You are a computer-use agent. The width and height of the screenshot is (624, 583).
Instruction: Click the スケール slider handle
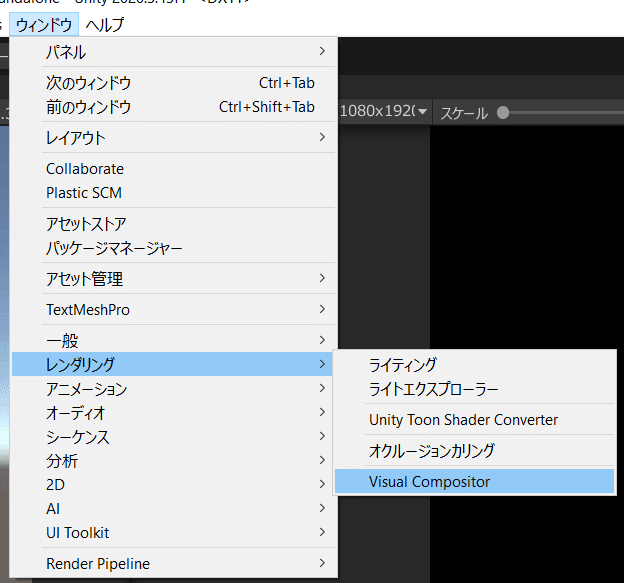(503, 113)
